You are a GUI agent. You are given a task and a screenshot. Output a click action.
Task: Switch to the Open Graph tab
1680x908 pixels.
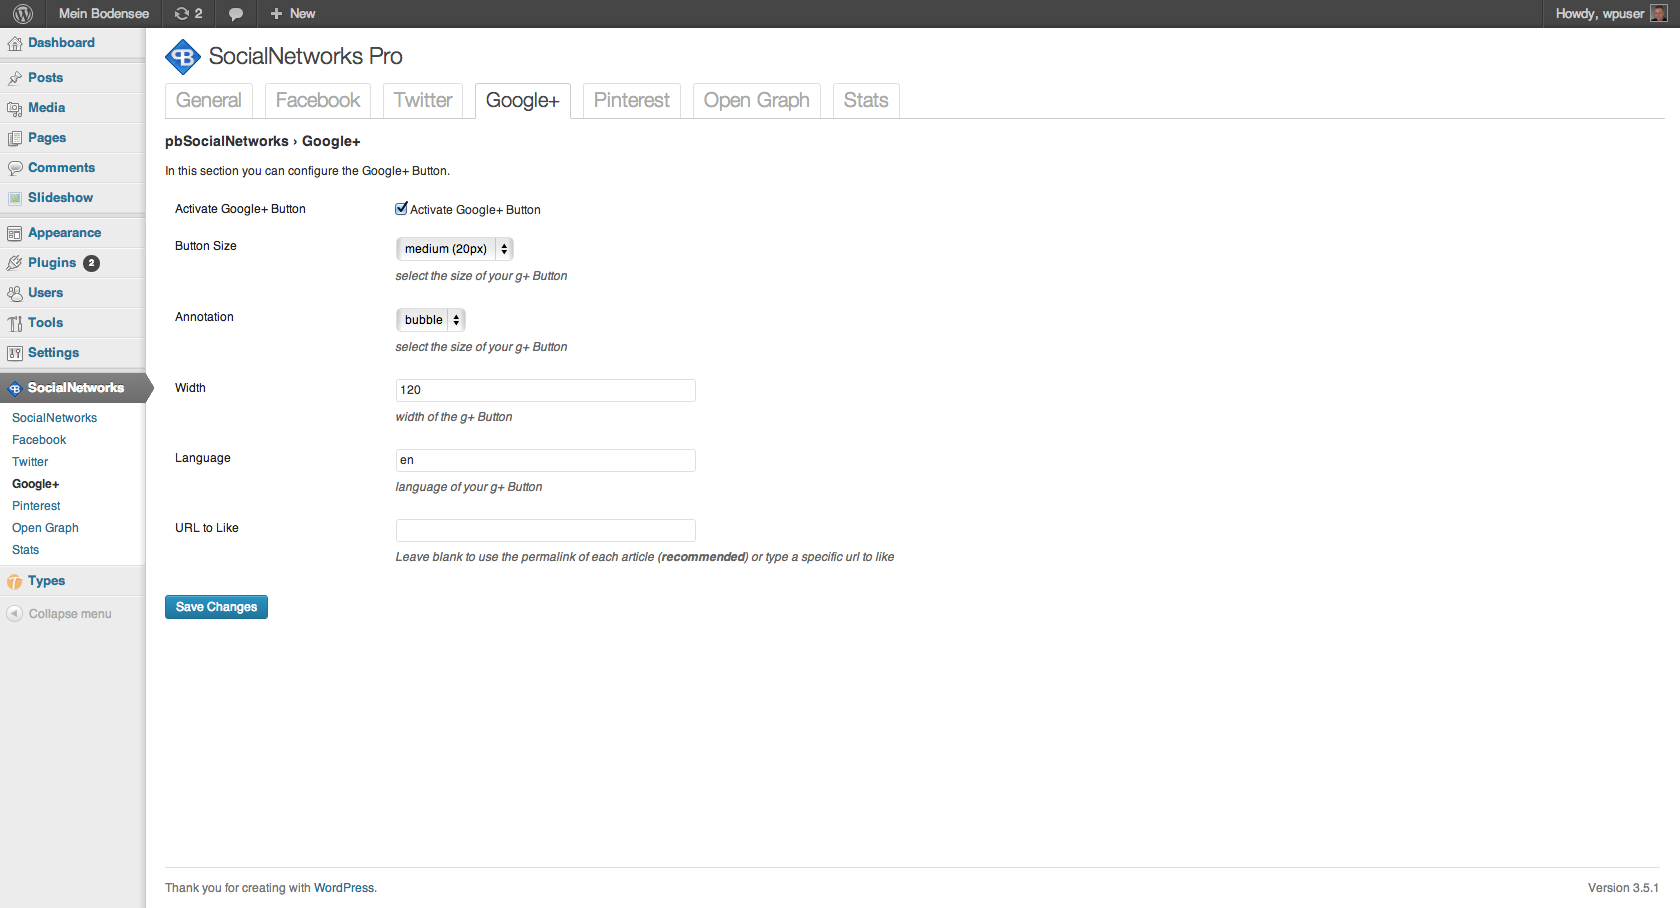click(x=756, y=101)
